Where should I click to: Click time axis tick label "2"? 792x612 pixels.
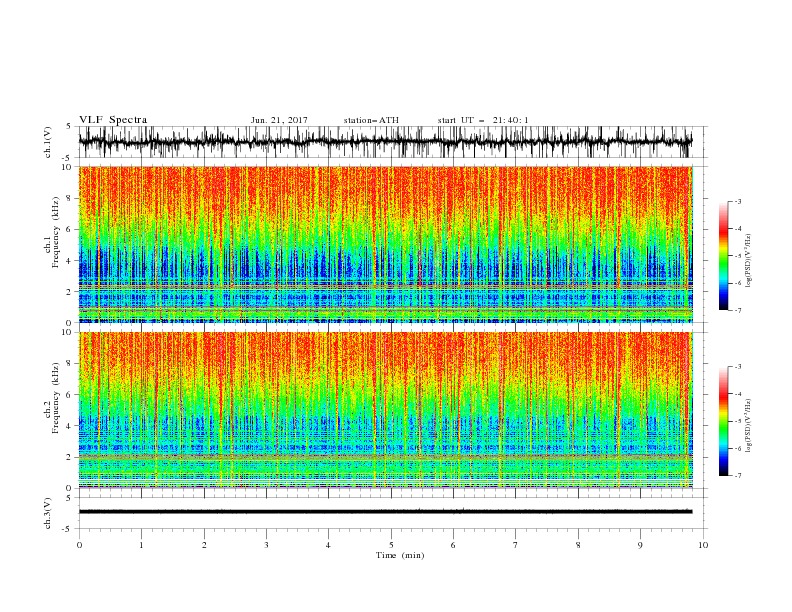point(204,545)
